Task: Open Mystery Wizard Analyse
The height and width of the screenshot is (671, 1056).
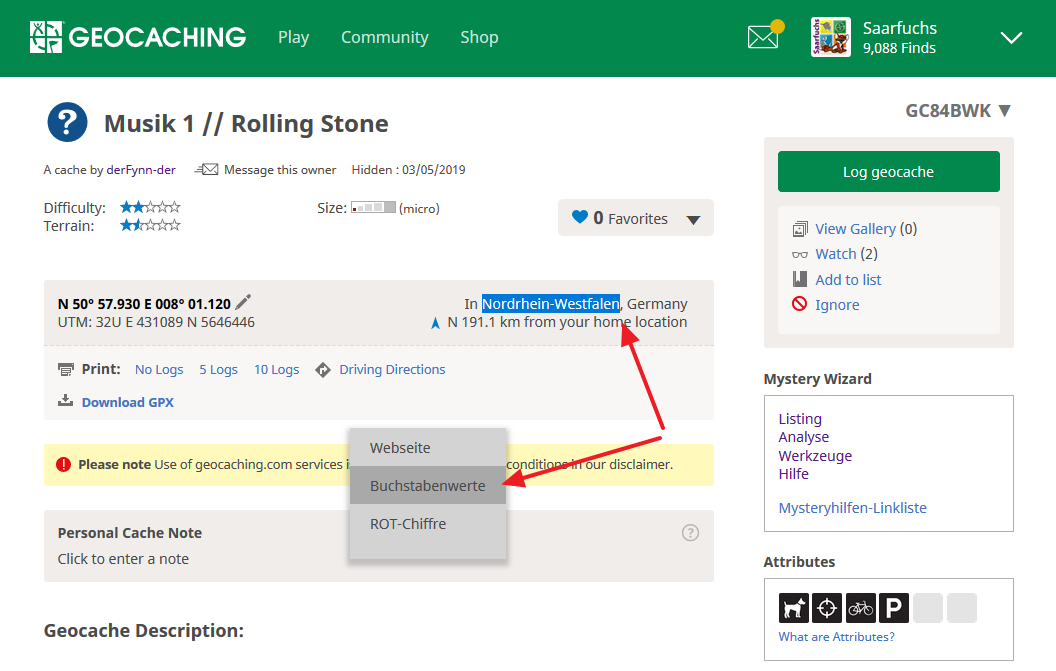Action: pyautogui.click(x=803, y=437)
